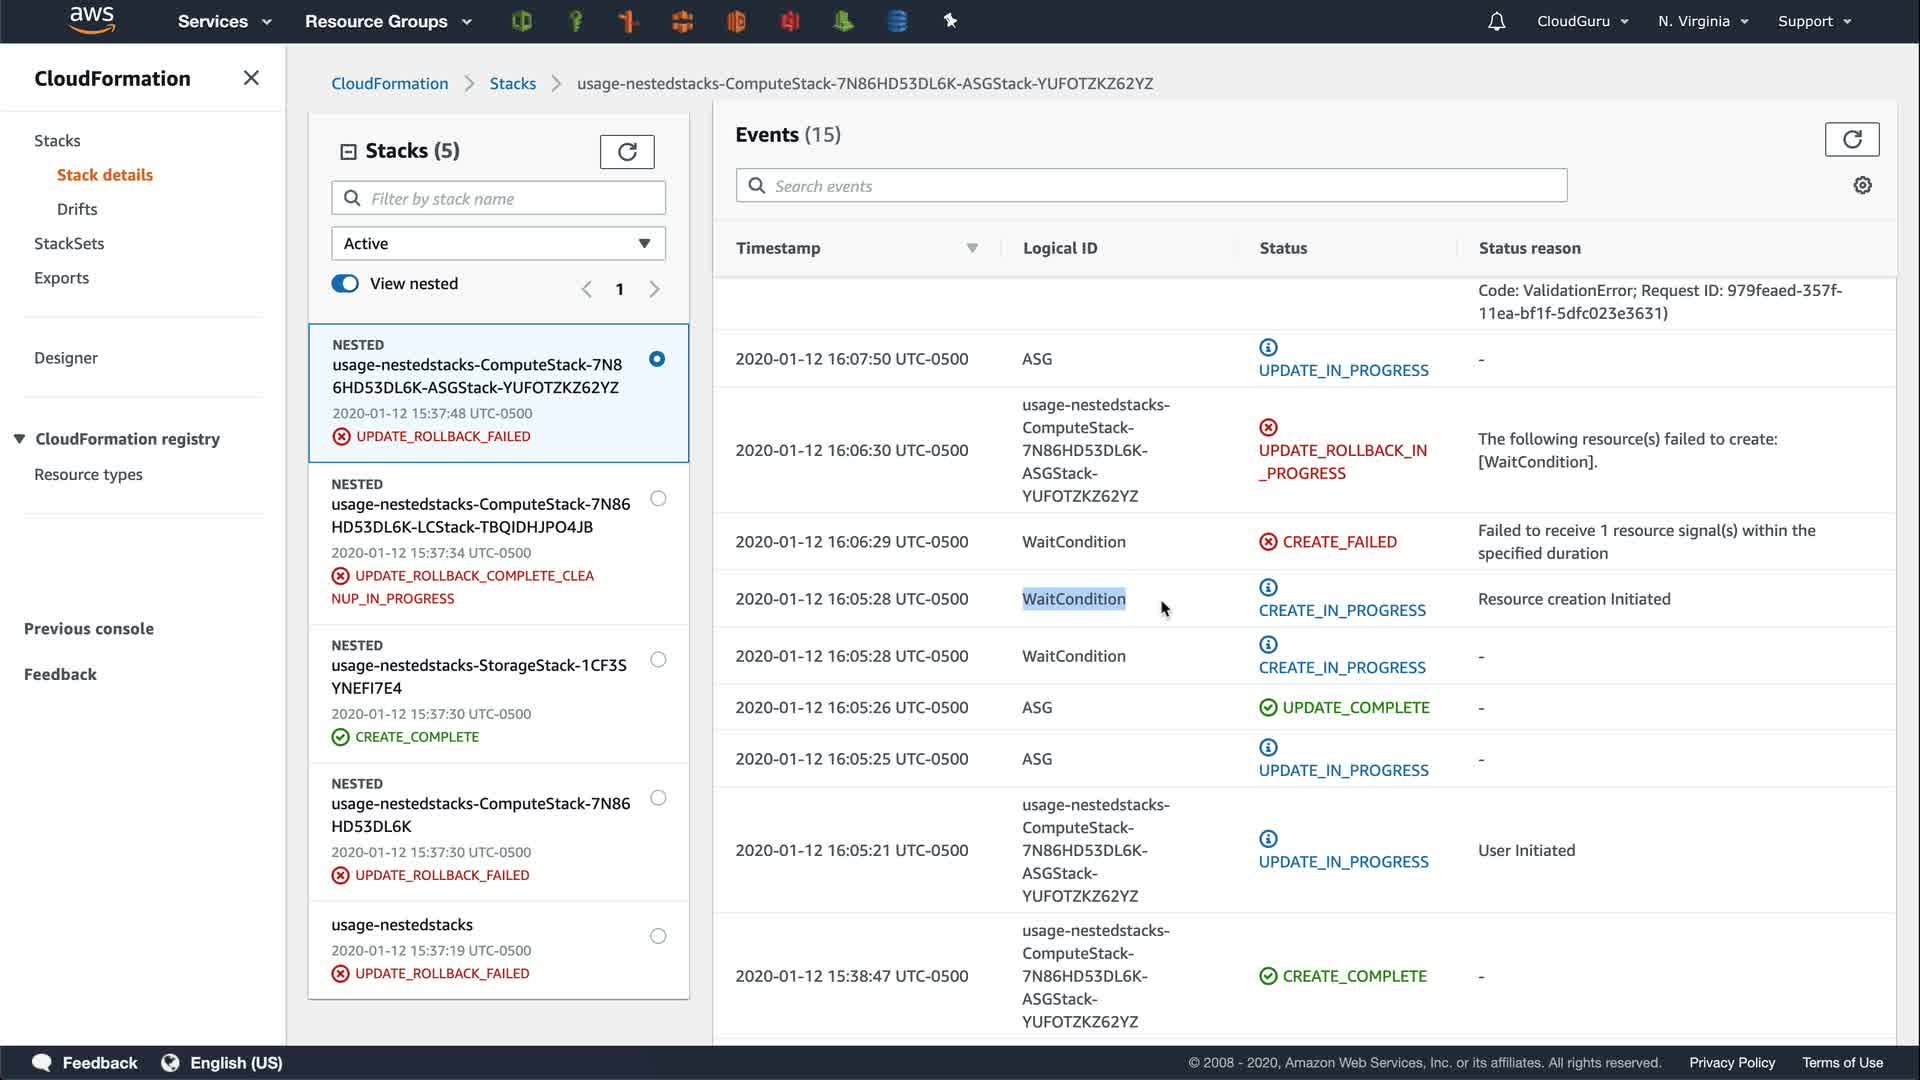Click the Search events field
The height and width of the screenshot is (1080, 1920).
pyautogui.click(x=1150, y=186)
